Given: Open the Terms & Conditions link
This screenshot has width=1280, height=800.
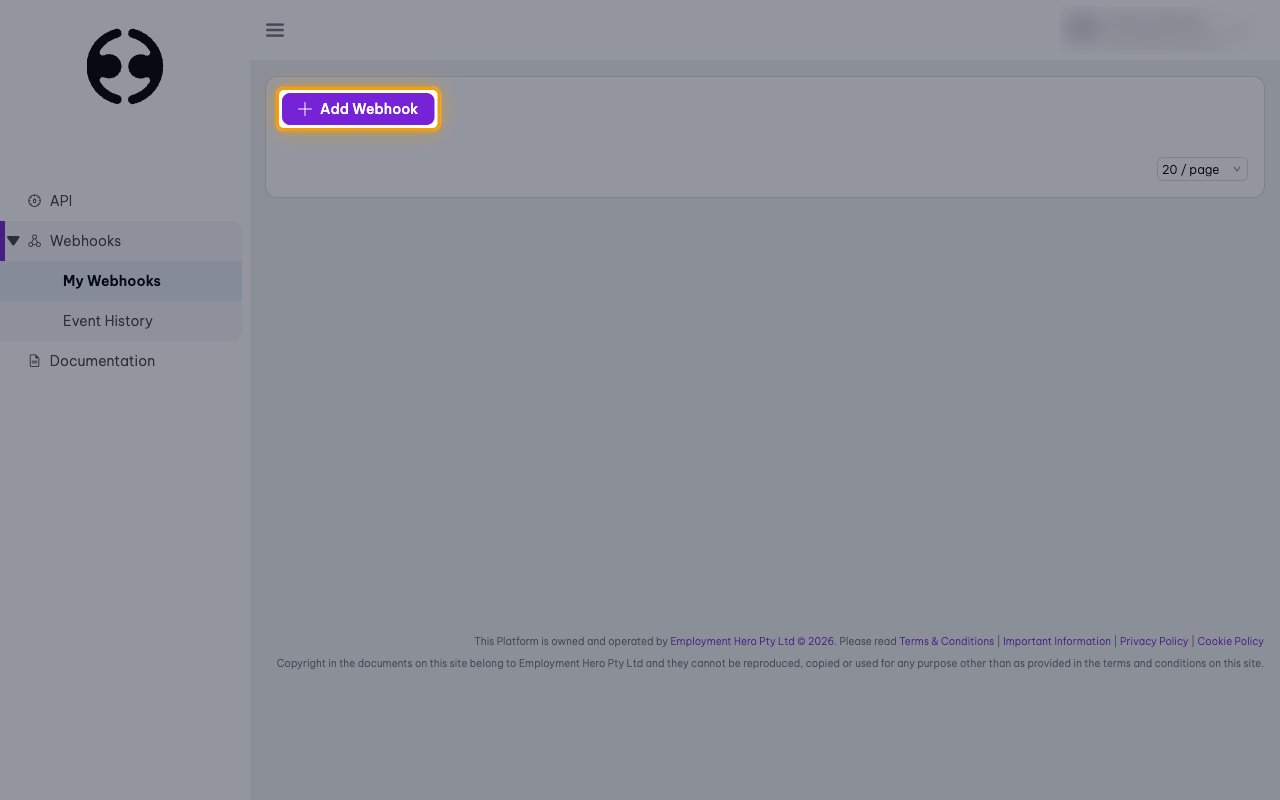Looking at the screenshot, I should [x=946, y=641].
